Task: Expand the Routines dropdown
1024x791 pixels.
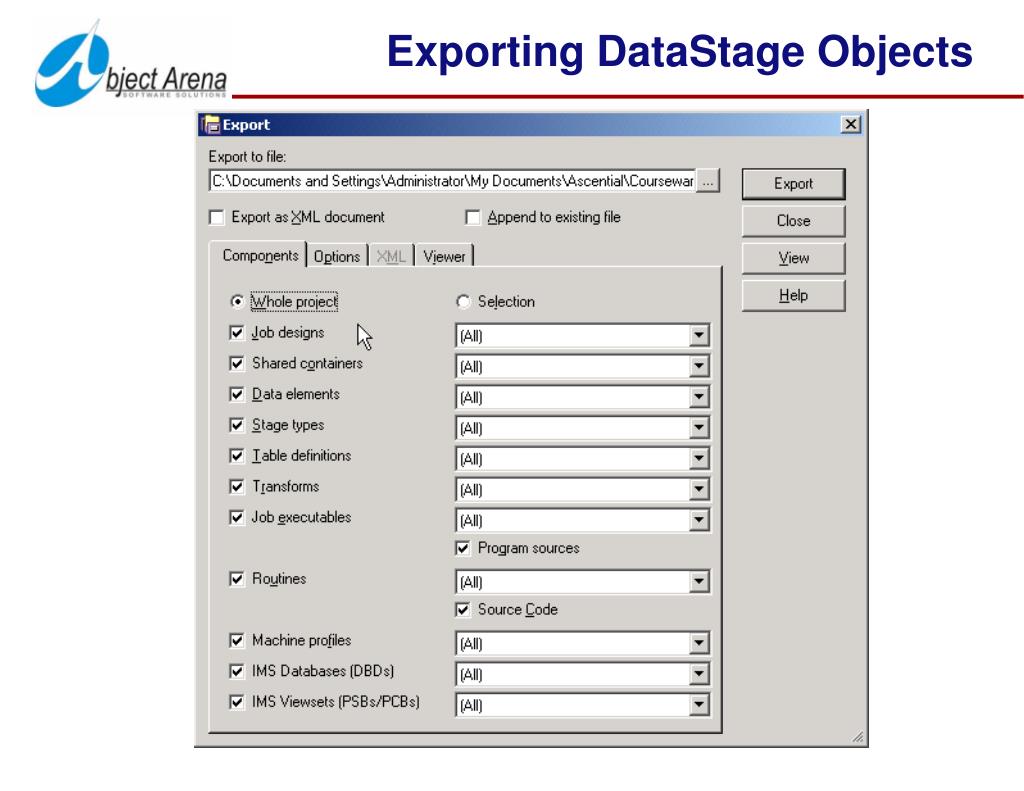Action: [x=699, y=581]
